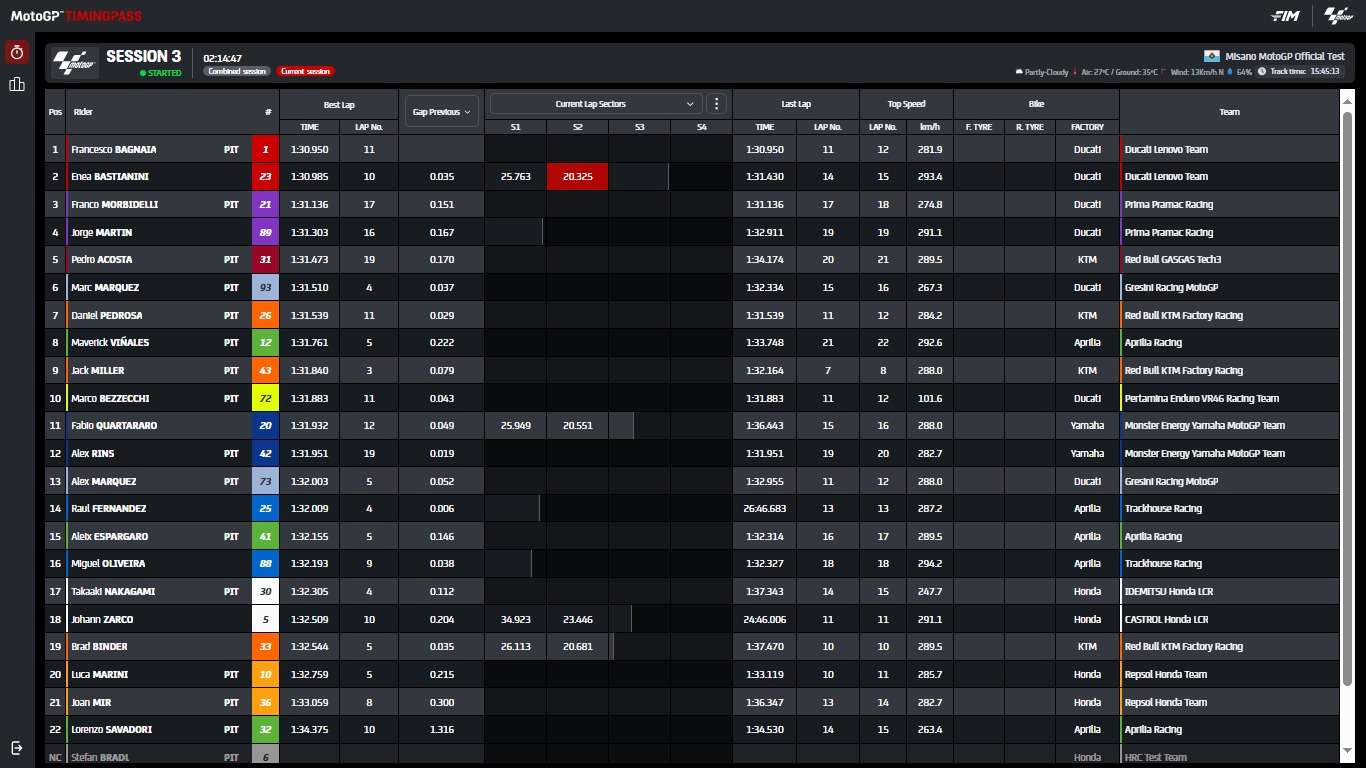1366x768 pixels.
Task: Click the San Marino flag icon
Action: click(x=1213, y=56)
